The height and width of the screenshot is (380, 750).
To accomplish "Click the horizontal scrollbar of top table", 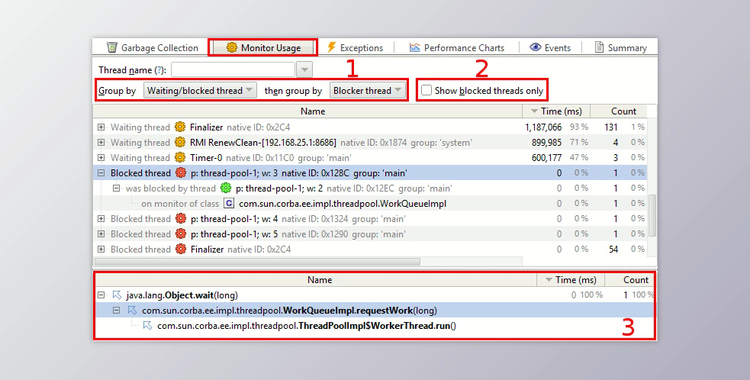I will 257,262.
